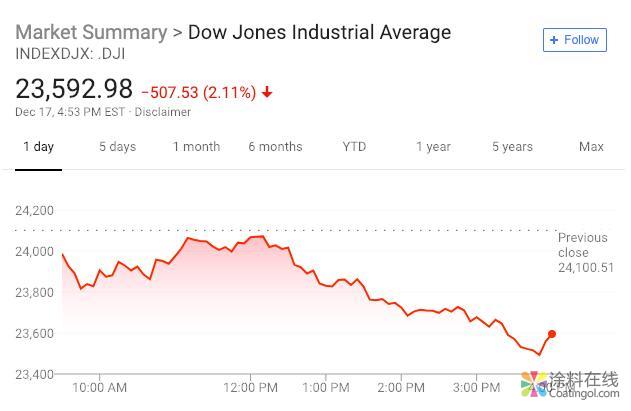The width and height of the screenshot is (631, 411).
Task: Click the −507.53 (2.11%) change text
Action: click(x=198, y=92)
